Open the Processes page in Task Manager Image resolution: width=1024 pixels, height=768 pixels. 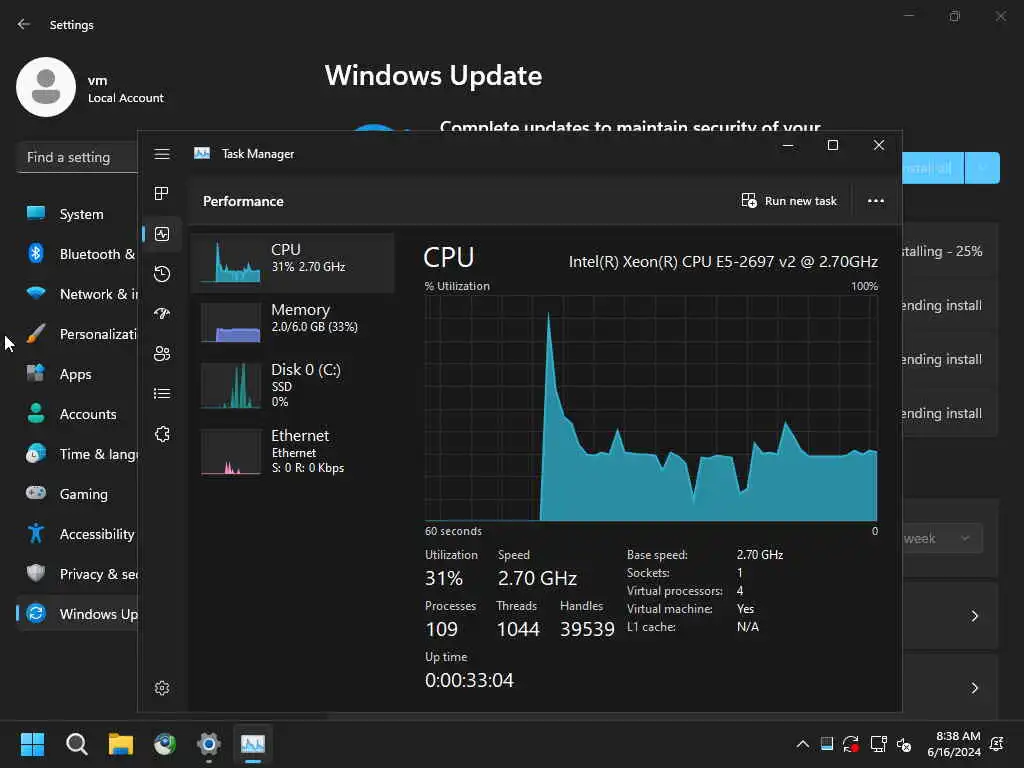tap(162, 193)
